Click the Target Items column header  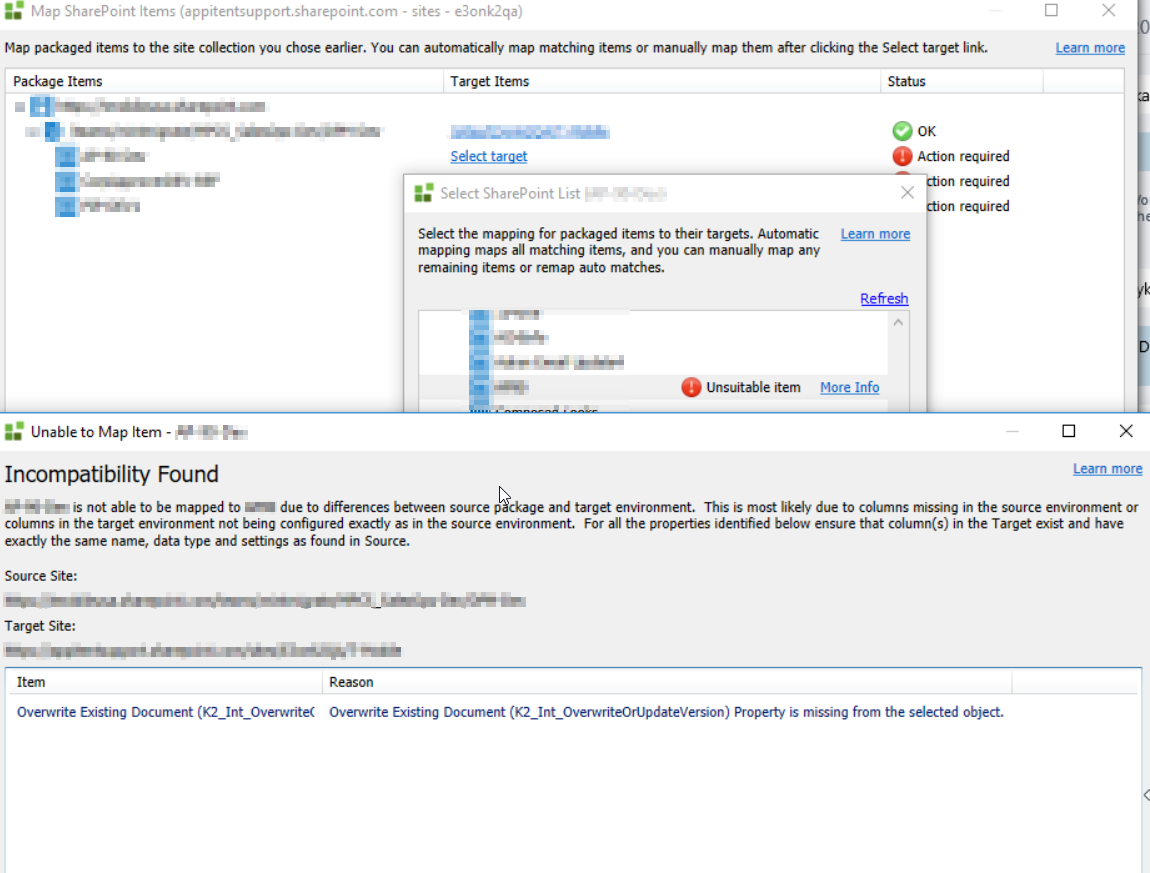pyautogui.click(x=662, y=81)
